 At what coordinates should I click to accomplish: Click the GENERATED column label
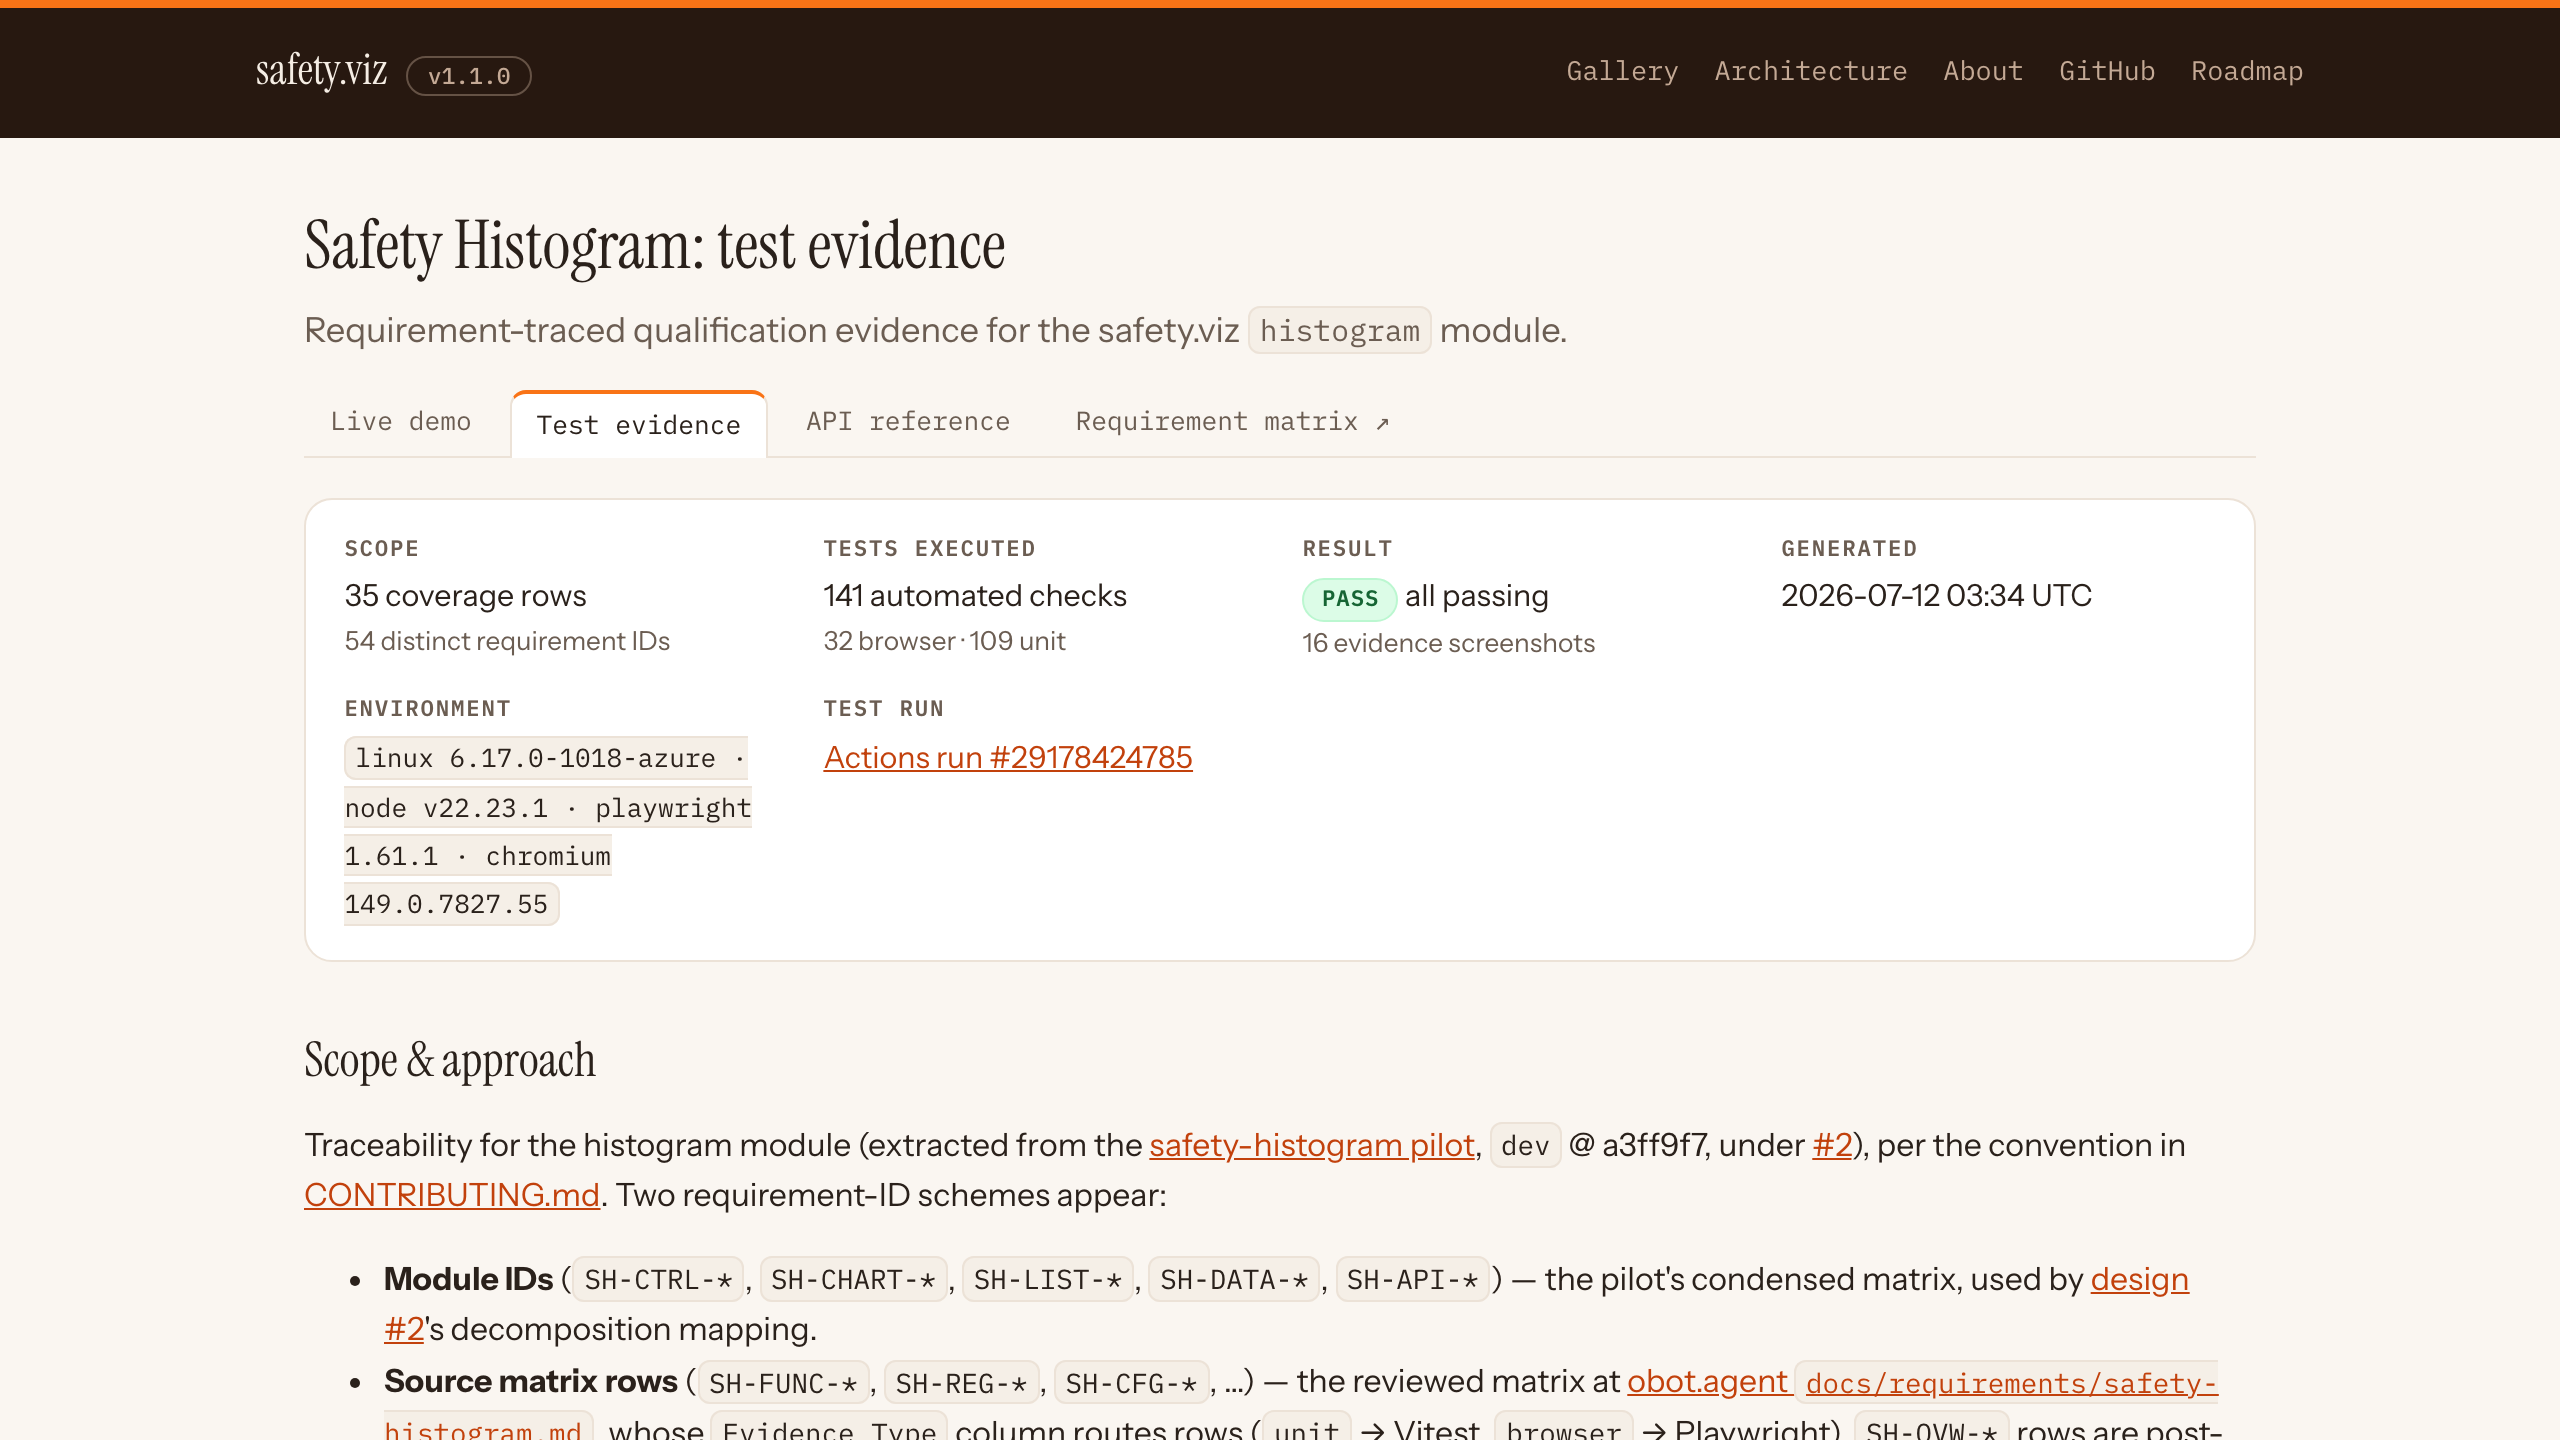tap(1850, 549)
